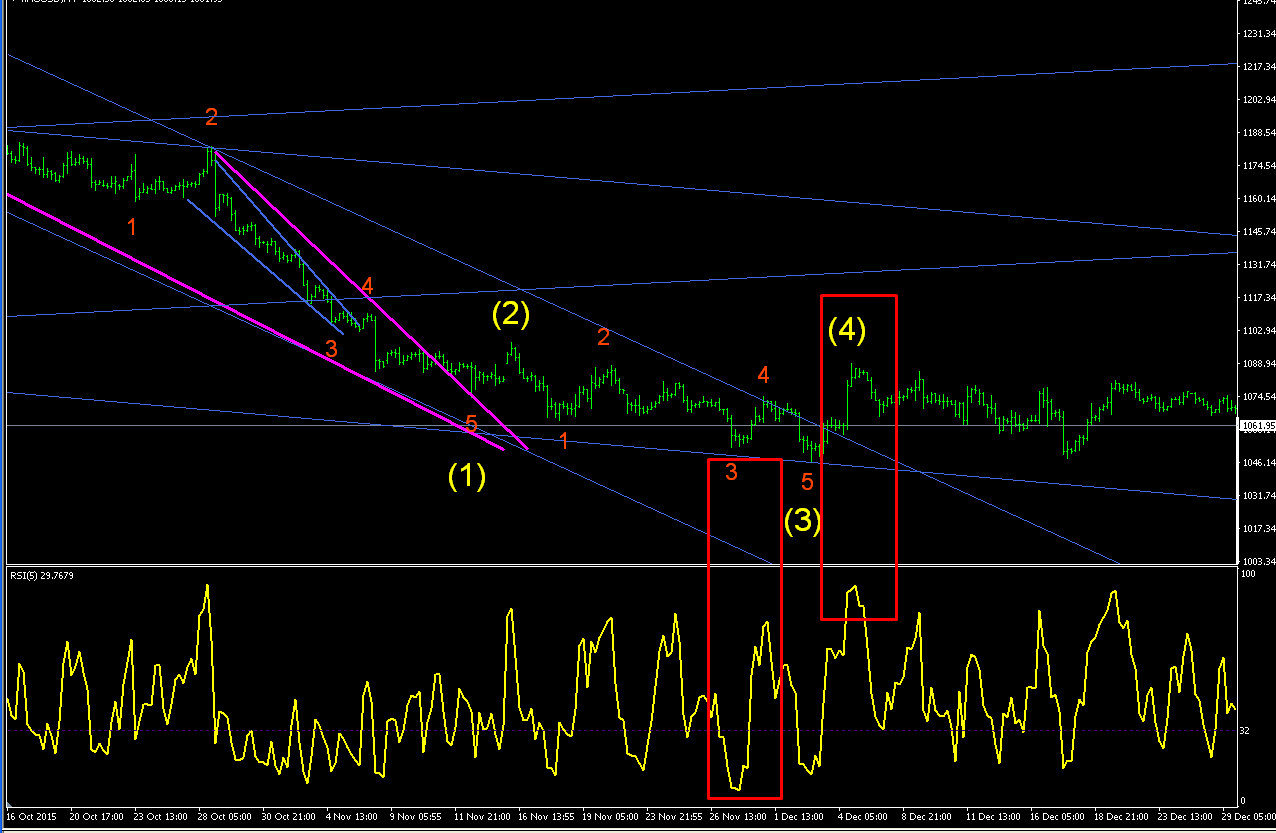This screenshot has height=833, width=1276.
Task: Click the RSI scale value 100
Action: (1248, 575)
